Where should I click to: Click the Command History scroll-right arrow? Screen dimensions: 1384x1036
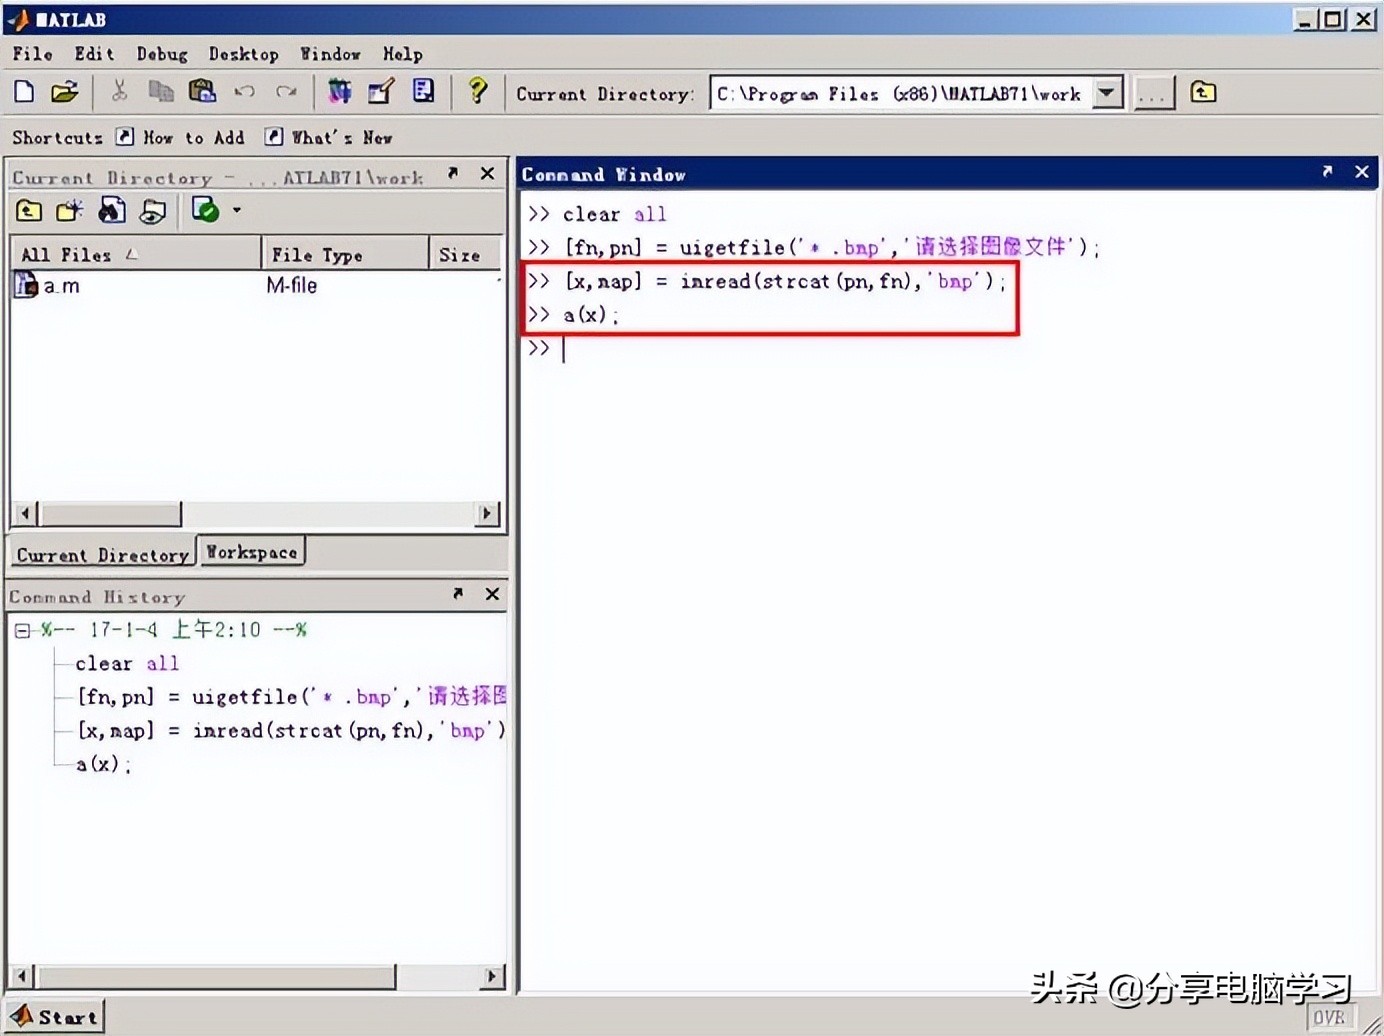coord(491,976)
